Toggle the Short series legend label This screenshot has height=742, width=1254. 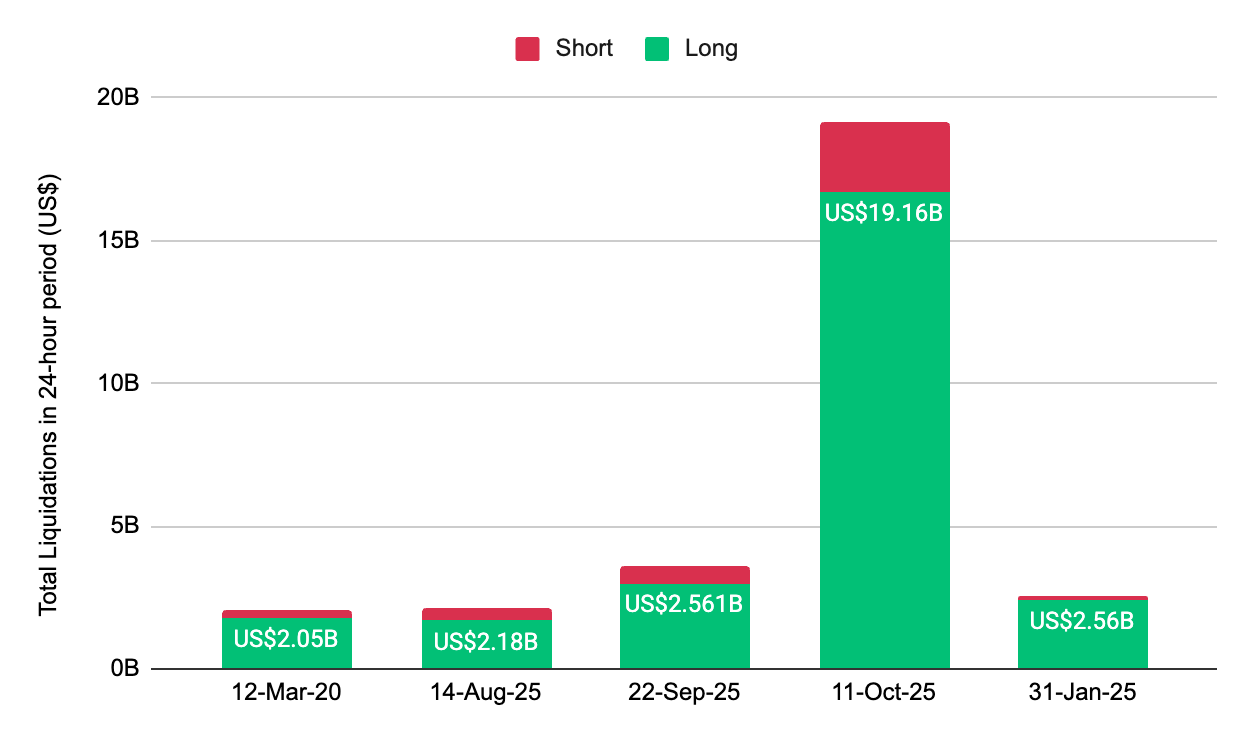tap(584, 48)
